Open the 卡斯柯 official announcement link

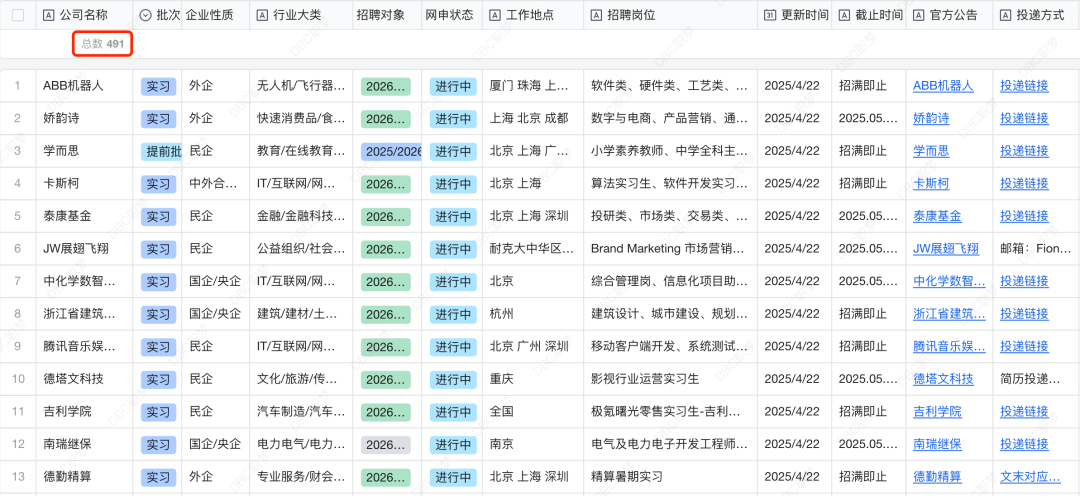point(931,183)
